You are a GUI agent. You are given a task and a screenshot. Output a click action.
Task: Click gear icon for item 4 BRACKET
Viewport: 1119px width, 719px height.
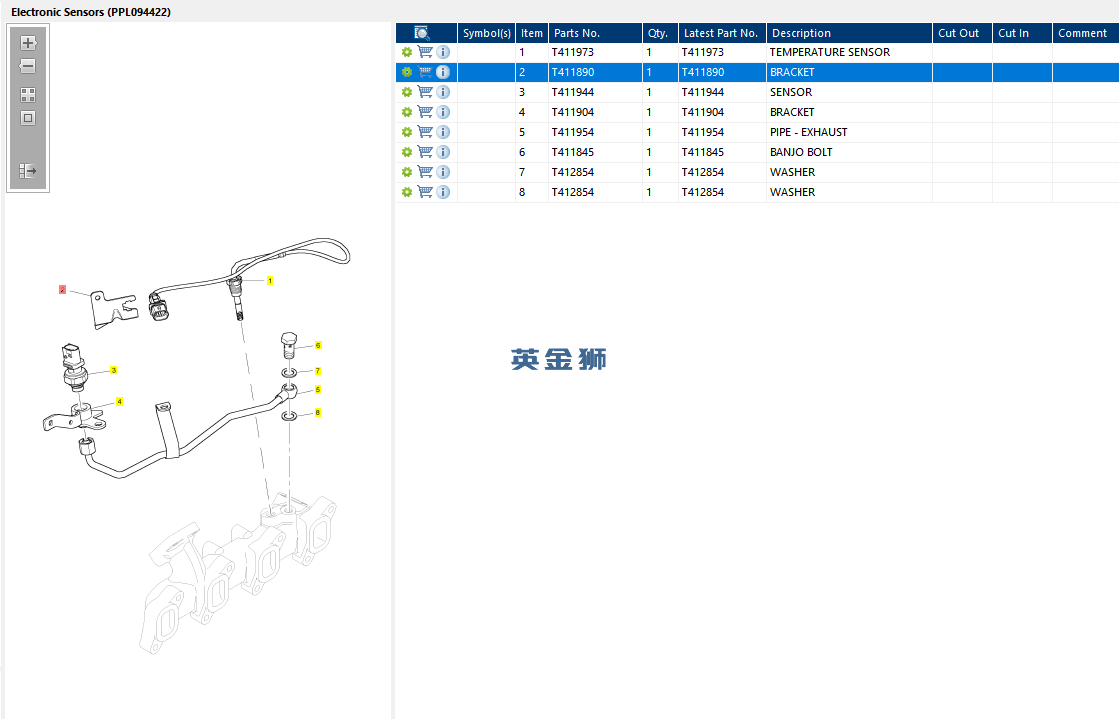pyautogui.click(x=407, y=112)
